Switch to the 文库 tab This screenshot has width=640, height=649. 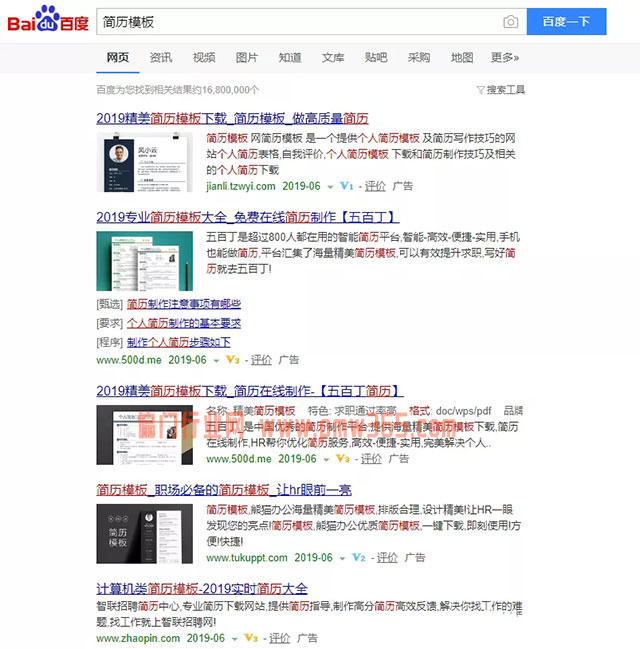(x=333, y=58)
